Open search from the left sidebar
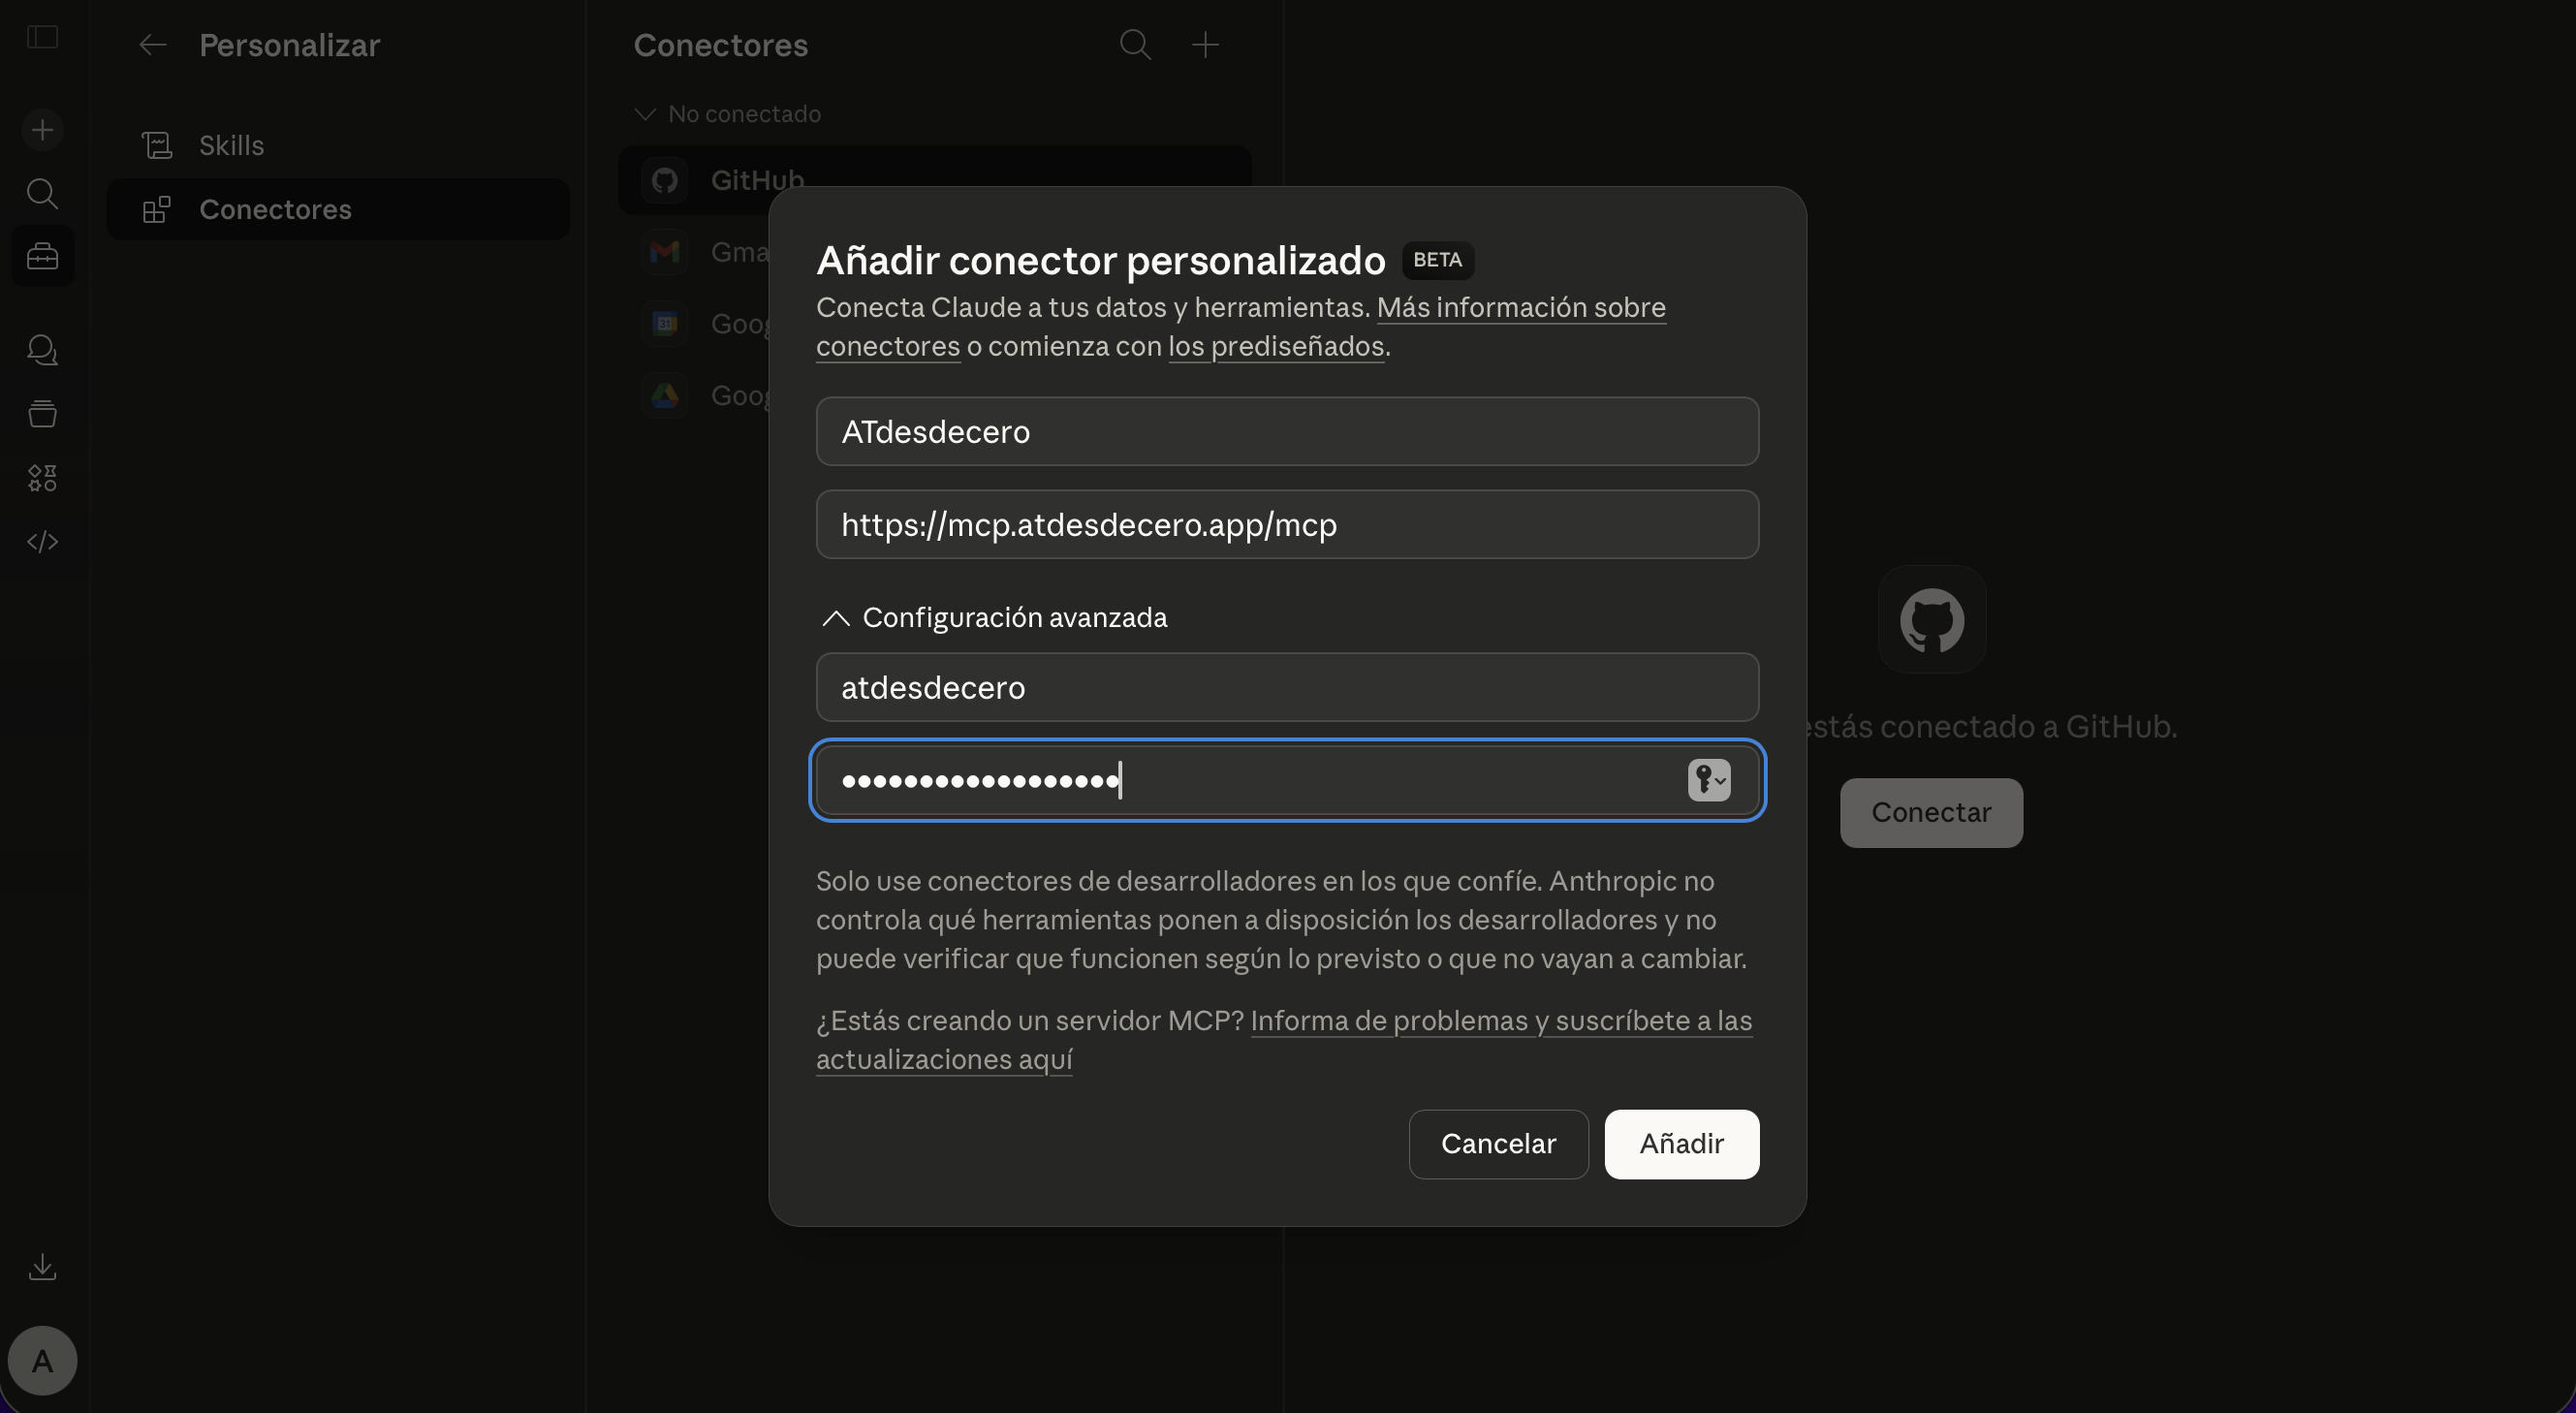 (42, 193)
